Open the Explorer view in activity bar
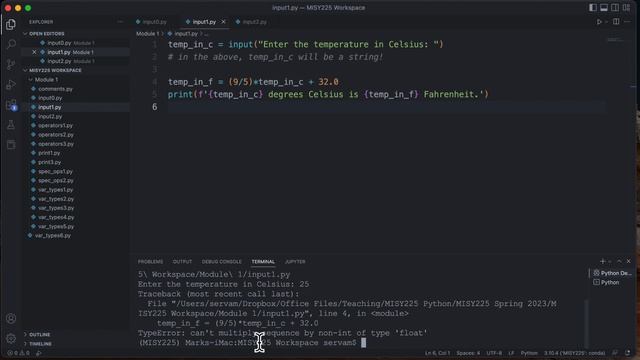The height and width of the screenshot is (360, 640). [11, 24]
